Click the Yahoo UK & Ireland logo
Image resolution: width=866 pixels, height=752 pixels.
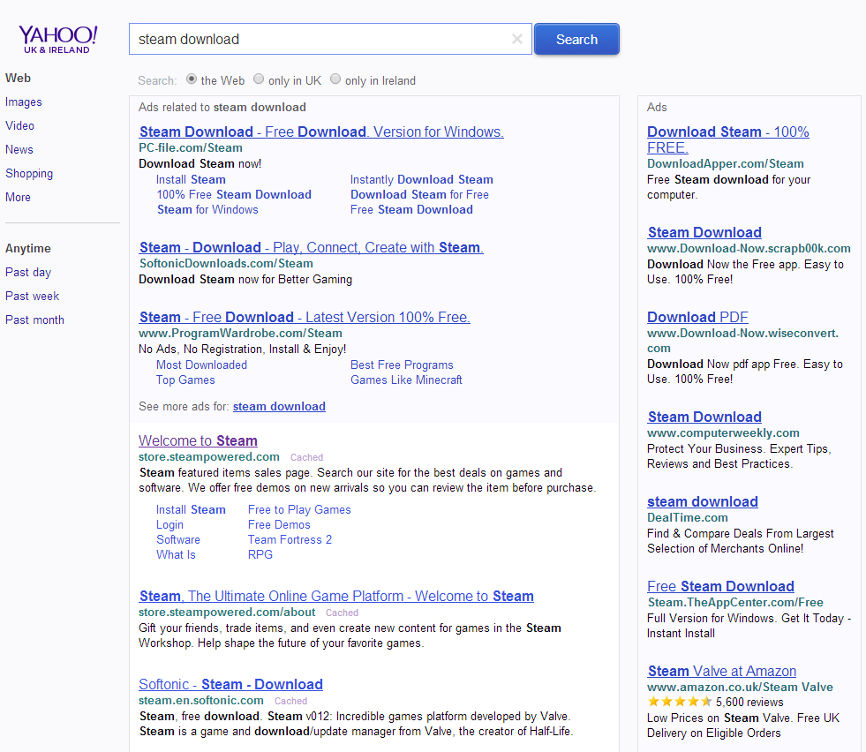57,39
